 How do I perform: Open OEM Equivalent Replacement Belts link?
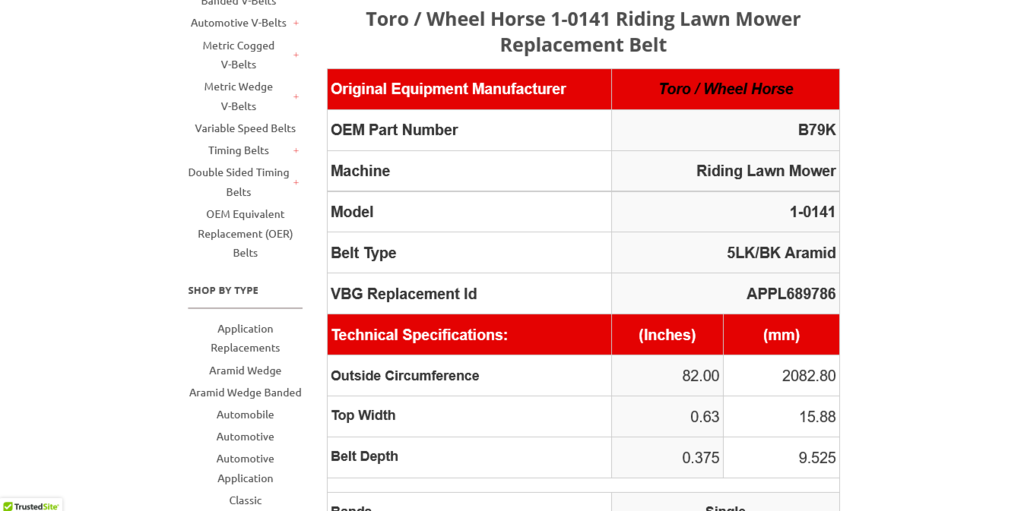pos(245,233)
